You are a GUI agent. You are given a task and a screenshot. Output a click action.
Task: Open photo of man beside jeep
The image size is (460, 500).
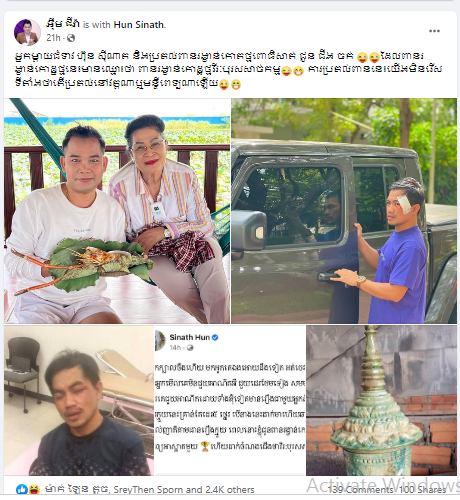(x=344, y=211)
